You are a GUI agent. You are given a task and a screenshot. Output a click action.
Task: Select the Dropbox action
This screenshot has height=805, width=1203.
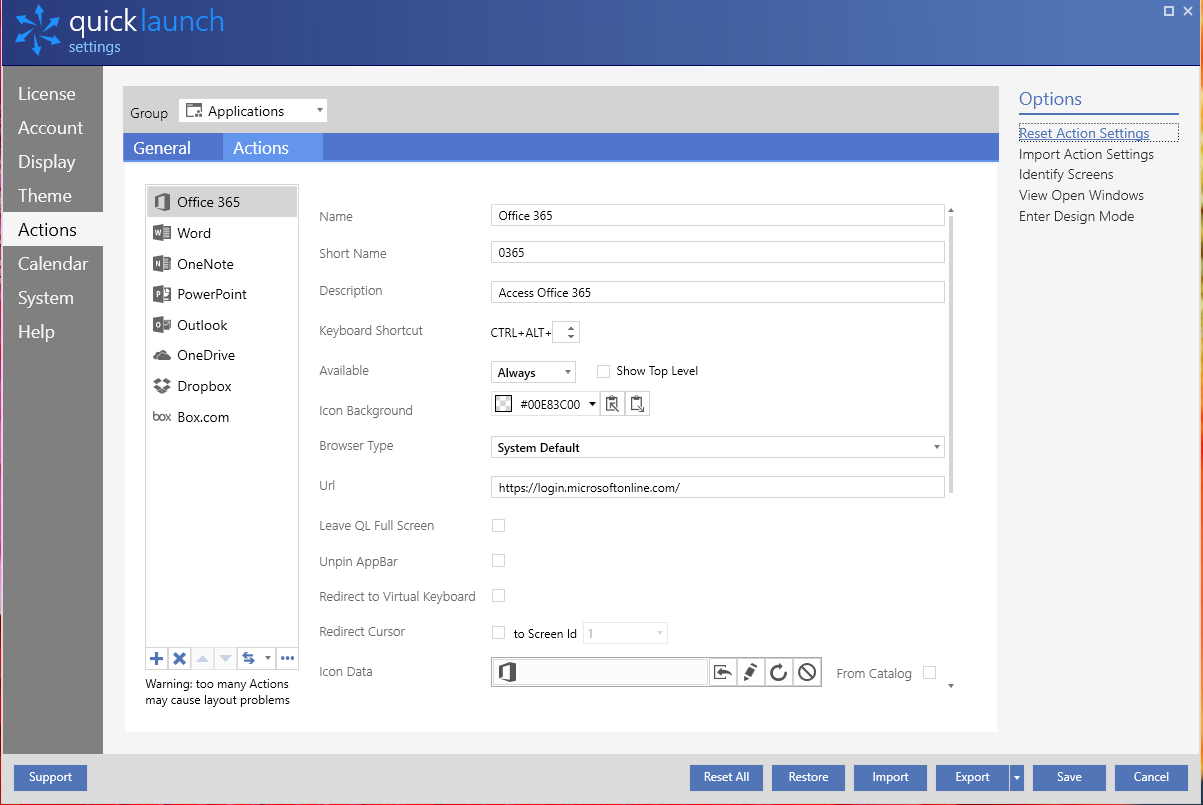click(221, 386)
